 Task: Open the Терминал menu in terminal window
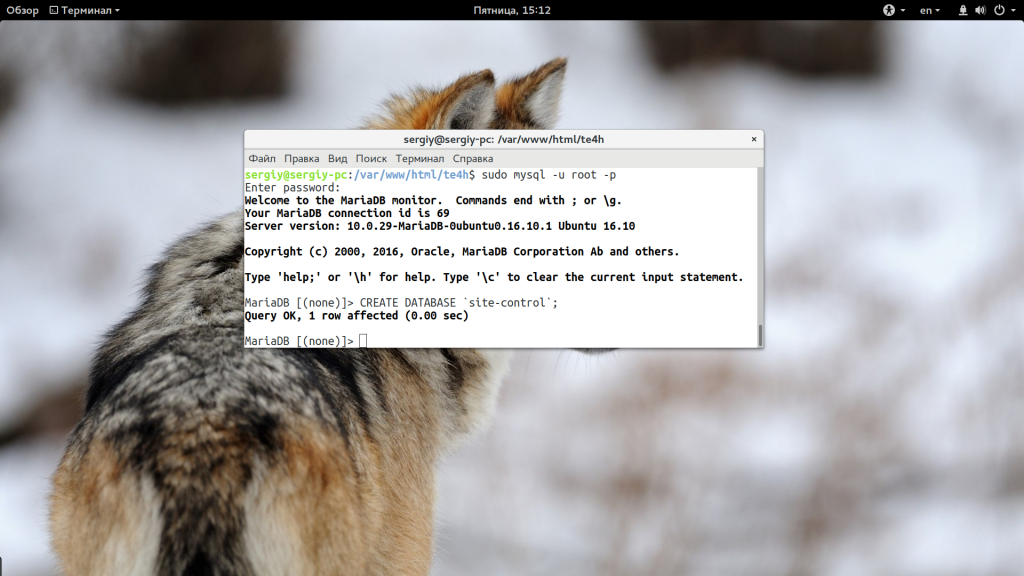click(419, 158)
